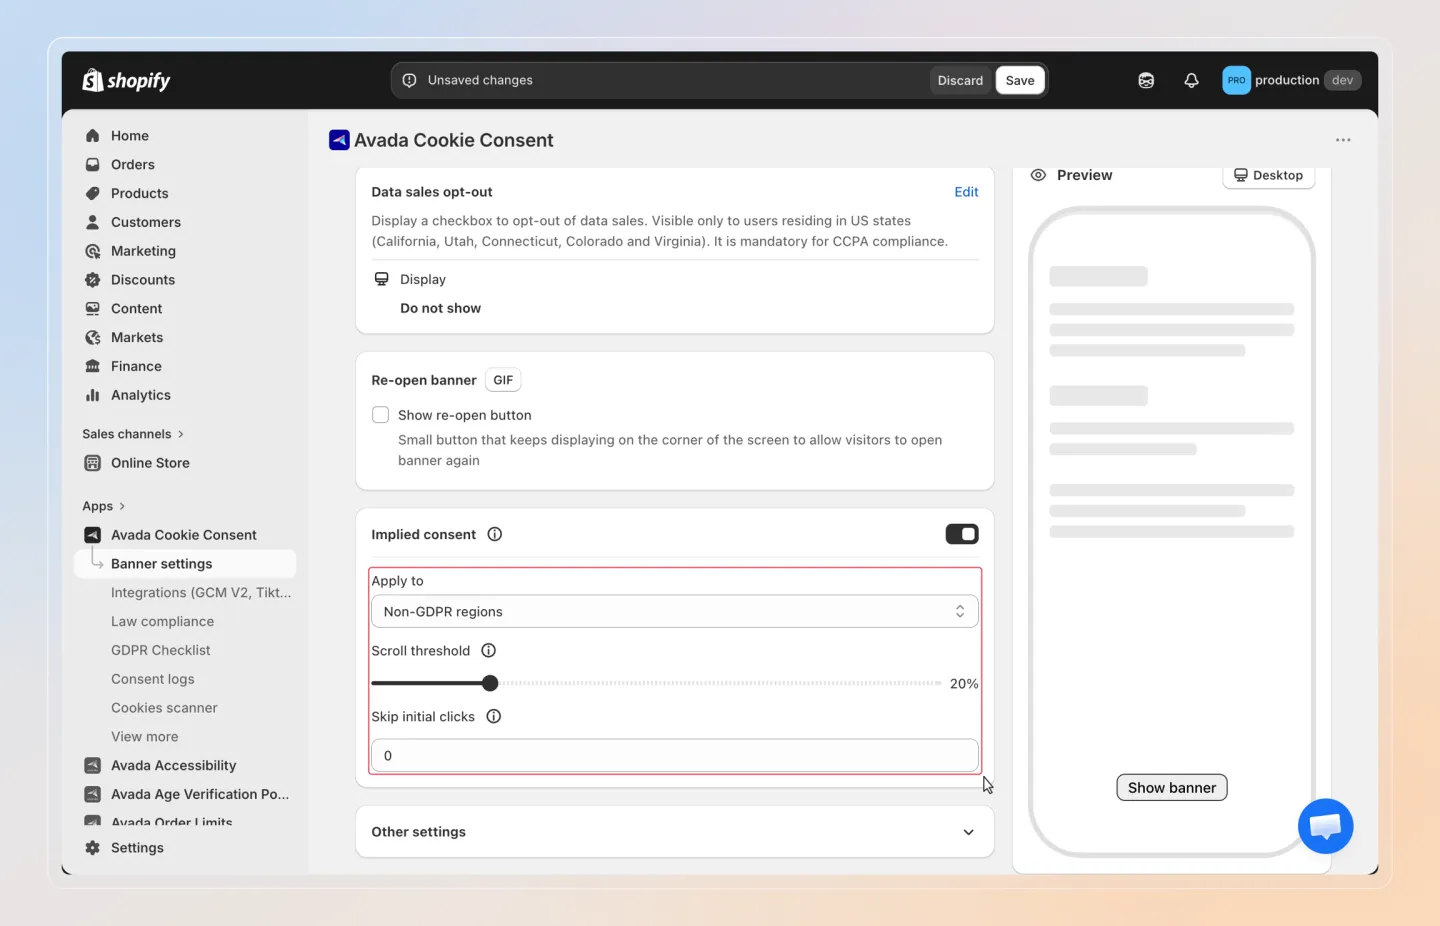Click the Marketing target icon
Screen dimensions: 1440x926
tap(93, 251)
